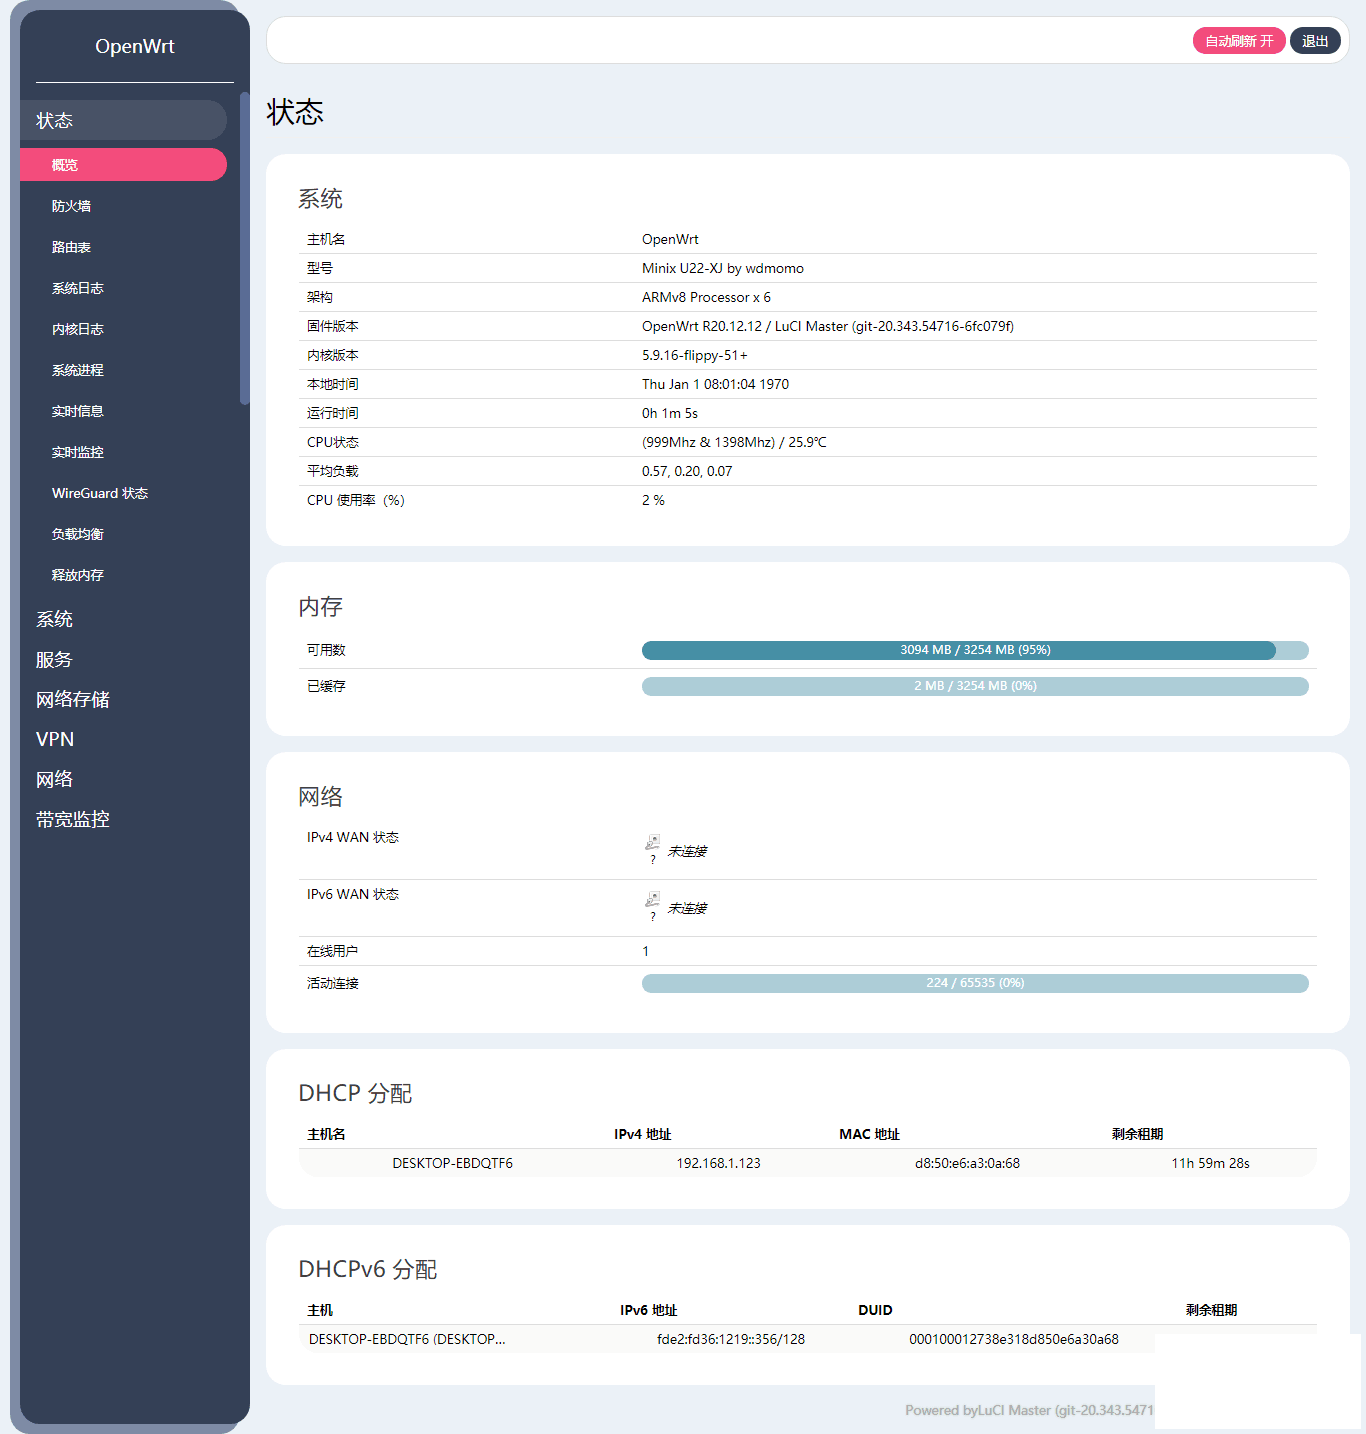This screenshot has height=1434, width=1366.
Task: Click the IPv4 地址 column header
Action: (642, 1134)
